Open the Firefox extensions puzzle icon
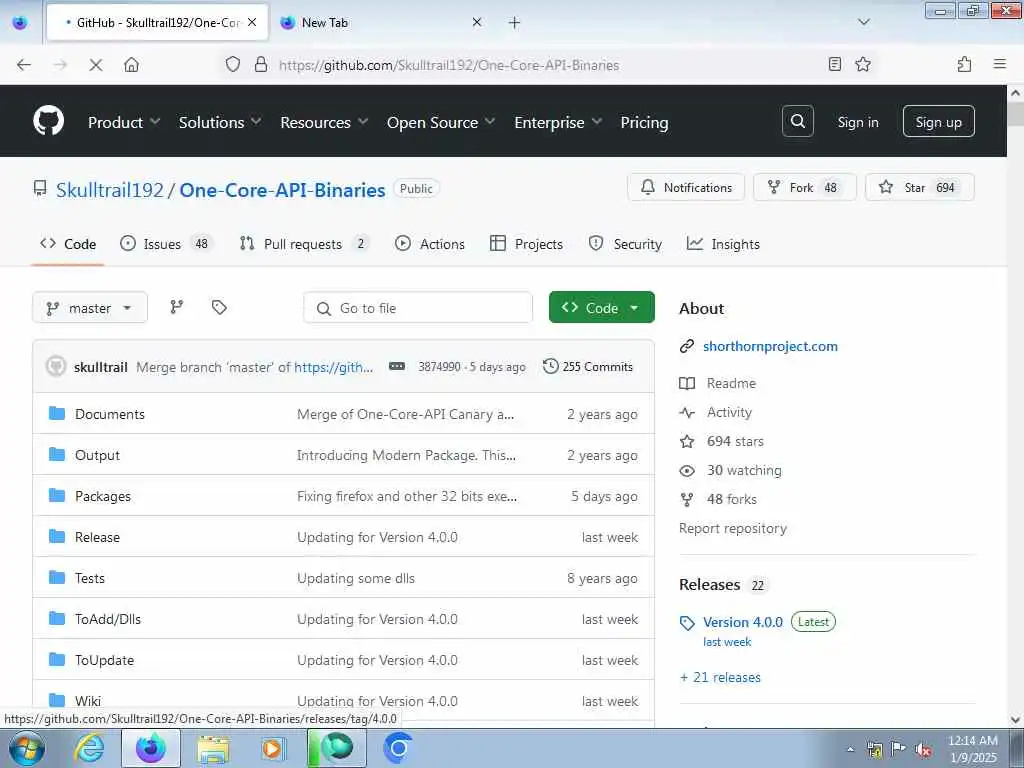 pyautogui.click(x=964, y=64)
